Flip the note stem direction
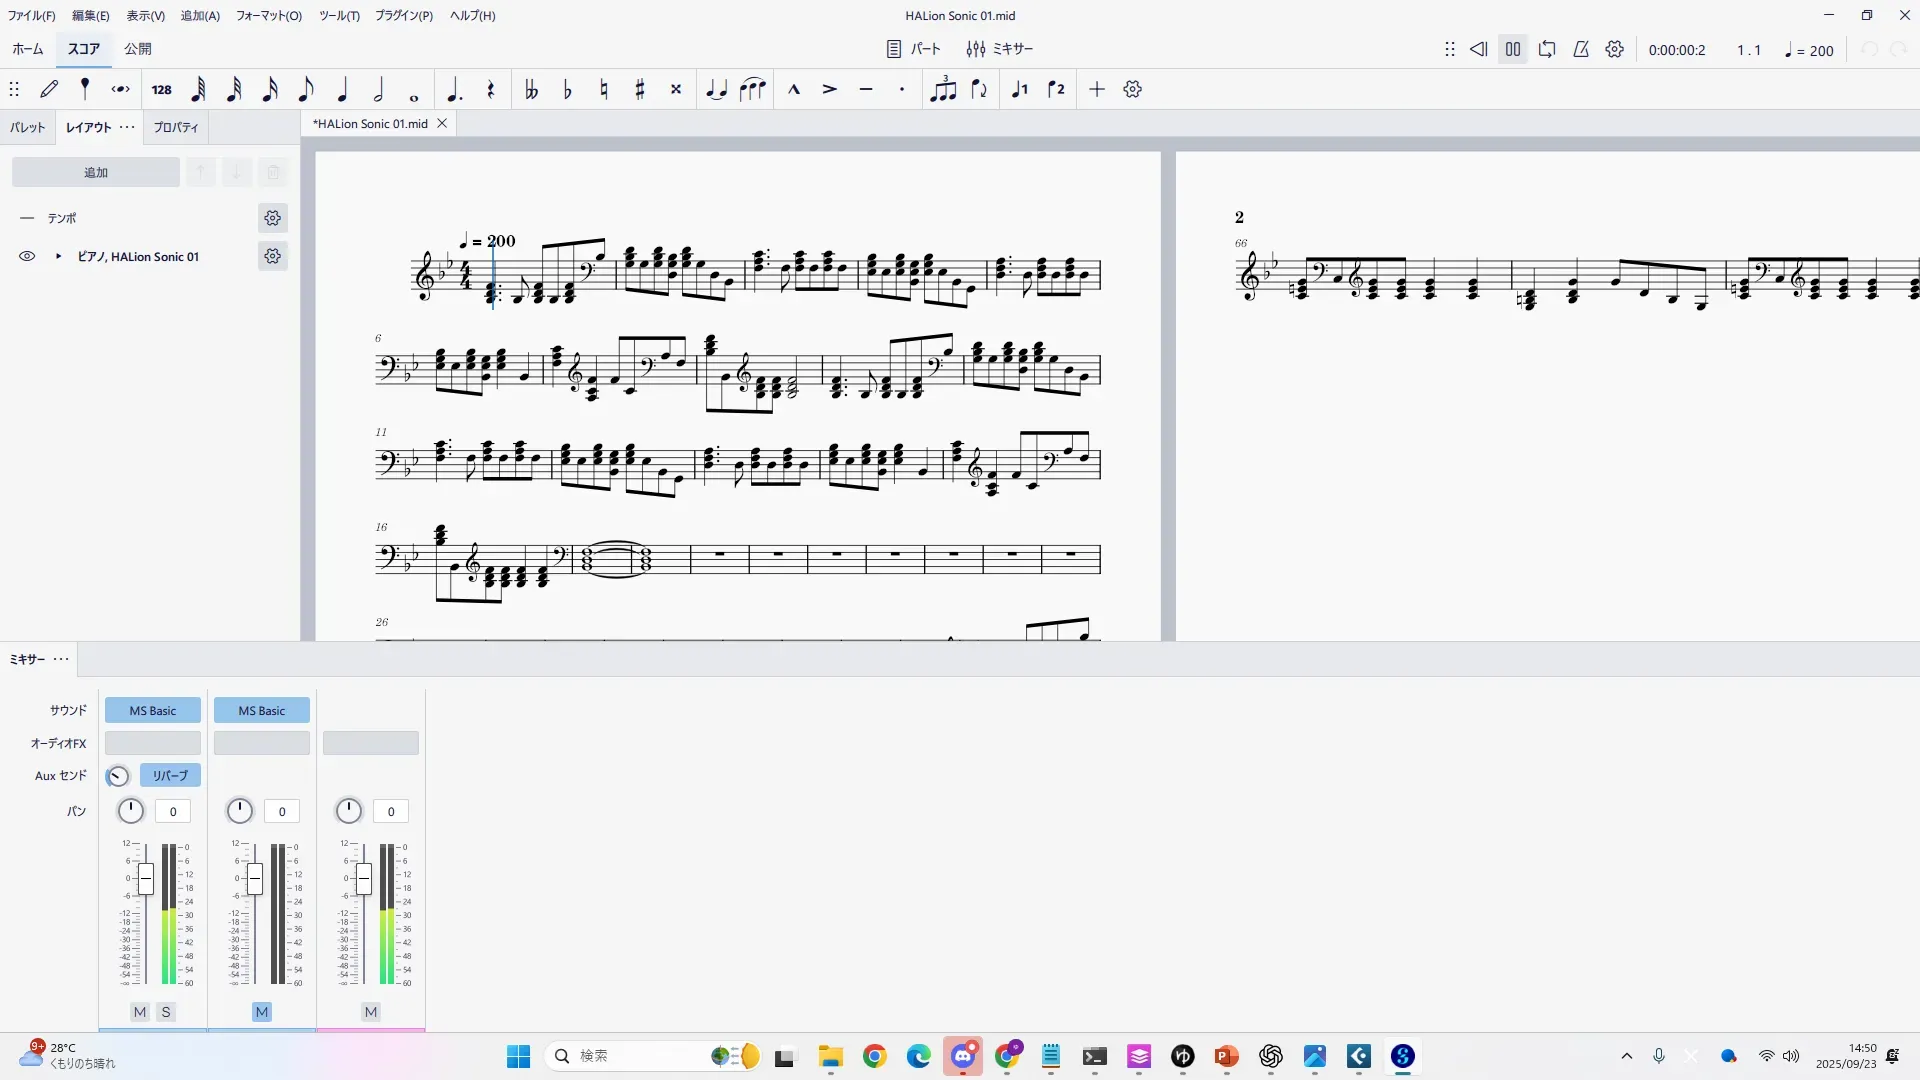1920x1080 pixels. click(979, 89)
